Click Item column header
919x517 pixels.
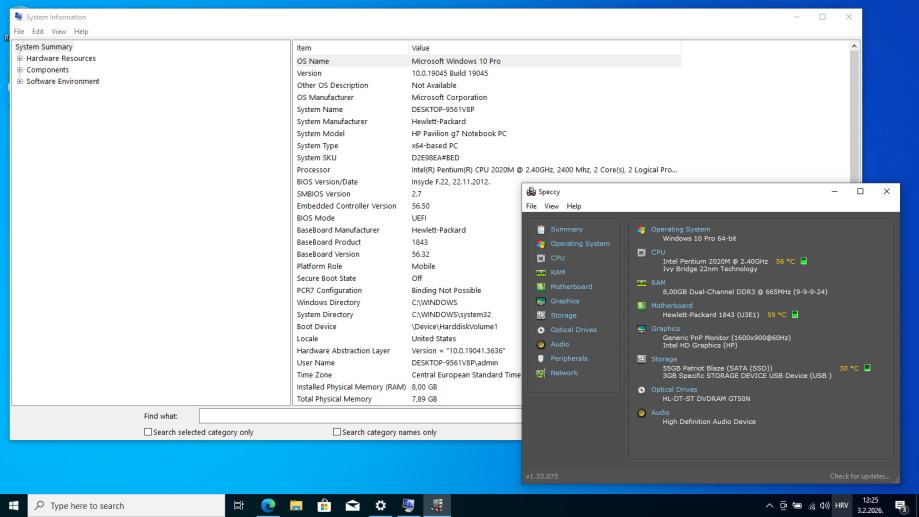pyautogui.click(x=350, y=48)
